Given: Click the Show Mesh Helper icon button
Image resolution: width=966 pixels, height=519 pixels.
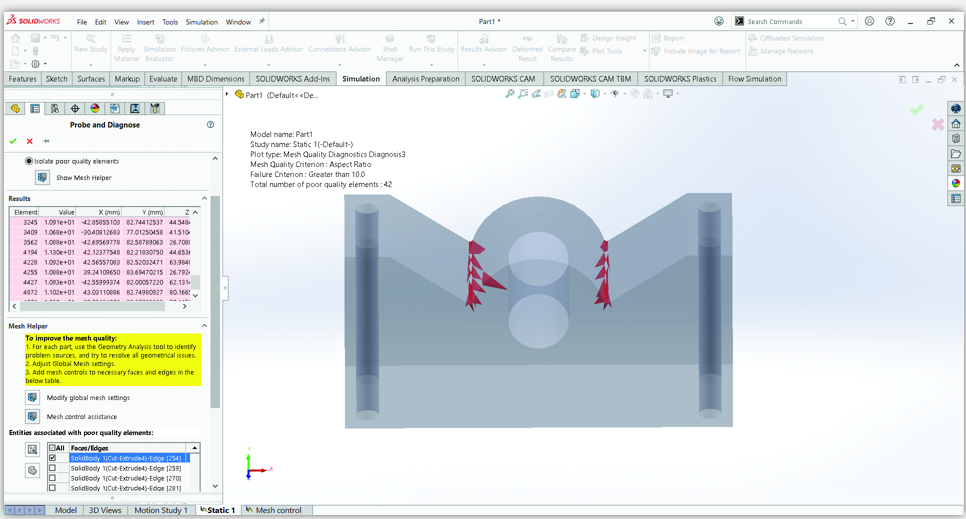Looking at the screenshot, I should point(42,178).
